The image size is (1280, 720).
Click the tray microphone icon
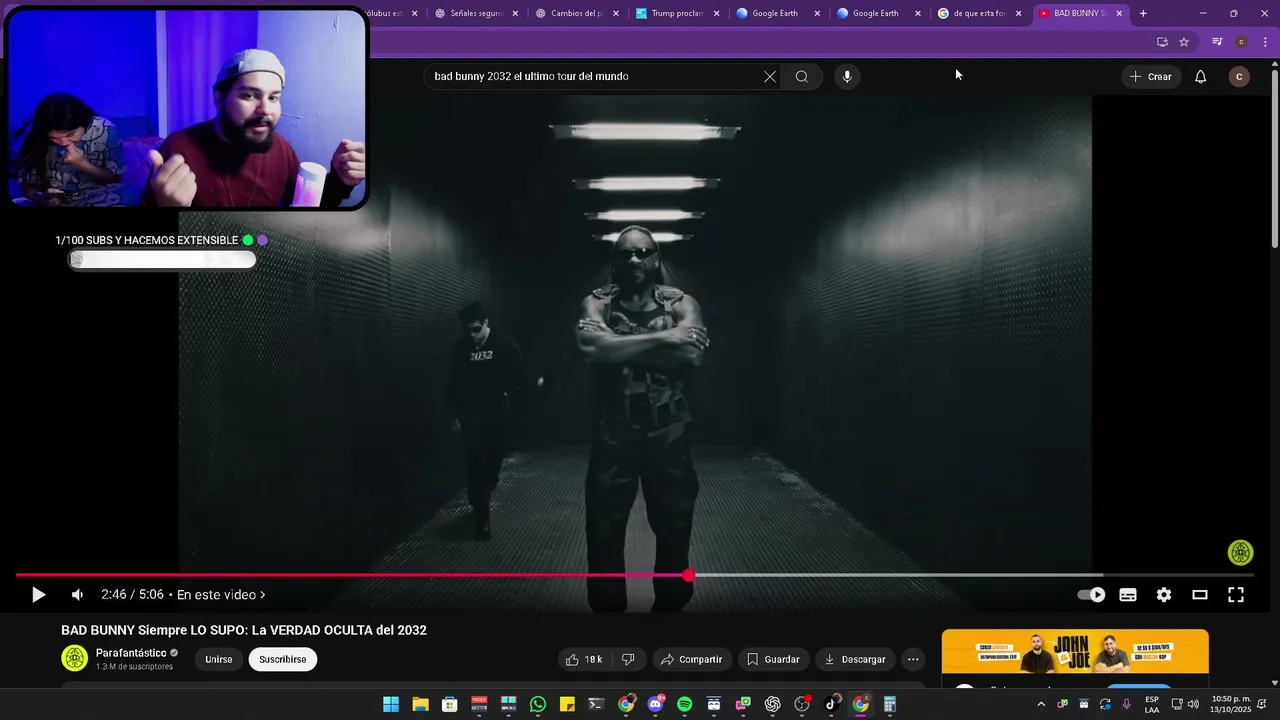point(1127,705)
